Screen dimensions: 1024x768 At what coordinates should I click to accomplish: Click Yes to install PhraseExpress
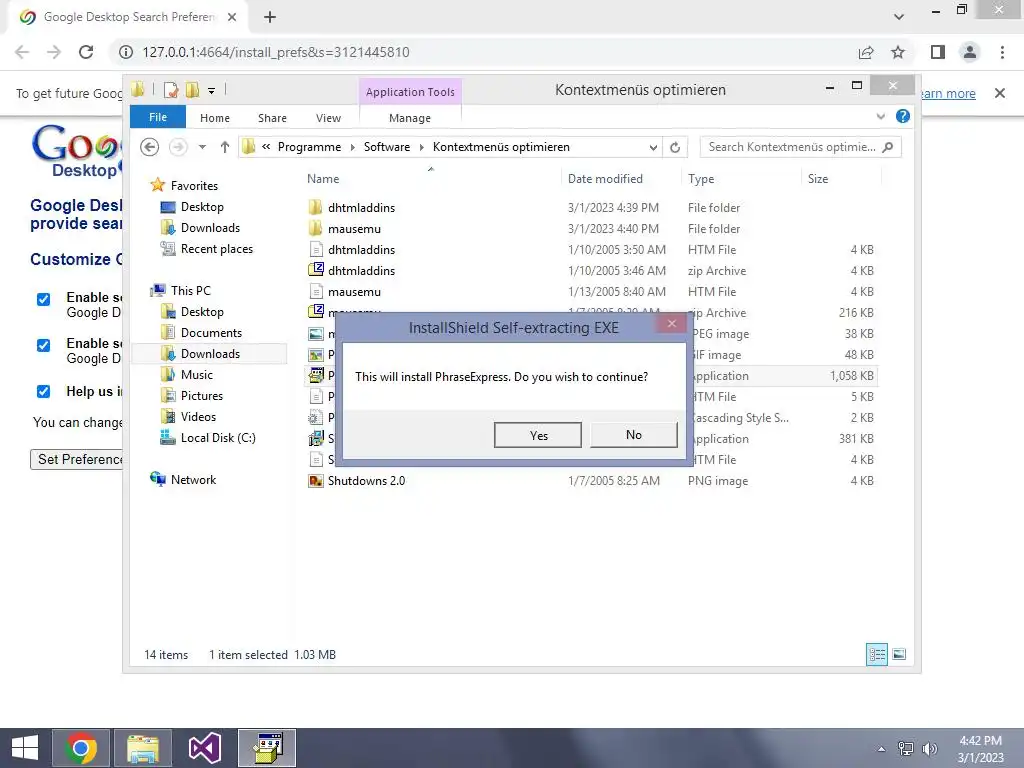[537, 435]
